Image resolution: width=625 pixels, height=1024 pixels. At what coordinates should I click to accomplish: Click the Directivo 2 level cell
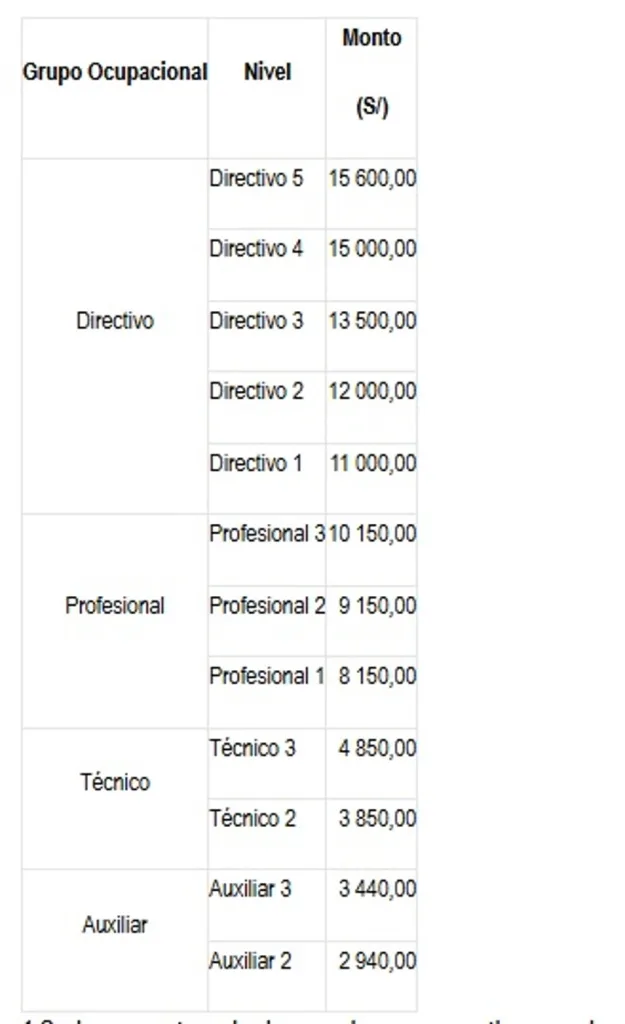[267, 407]
